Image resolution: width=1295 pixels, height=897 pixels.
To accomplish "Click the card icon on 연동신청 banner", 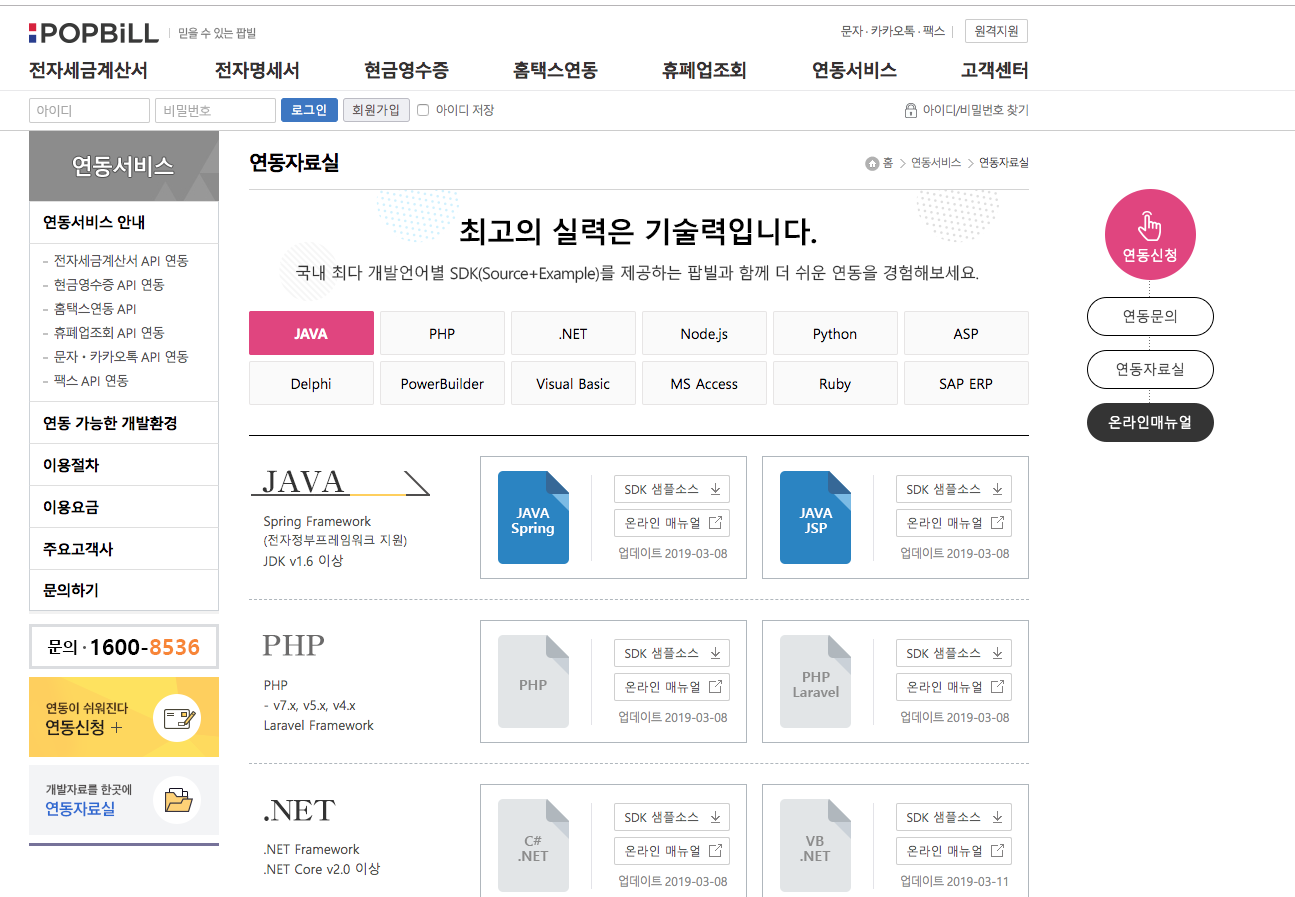I will click(177, 717).
